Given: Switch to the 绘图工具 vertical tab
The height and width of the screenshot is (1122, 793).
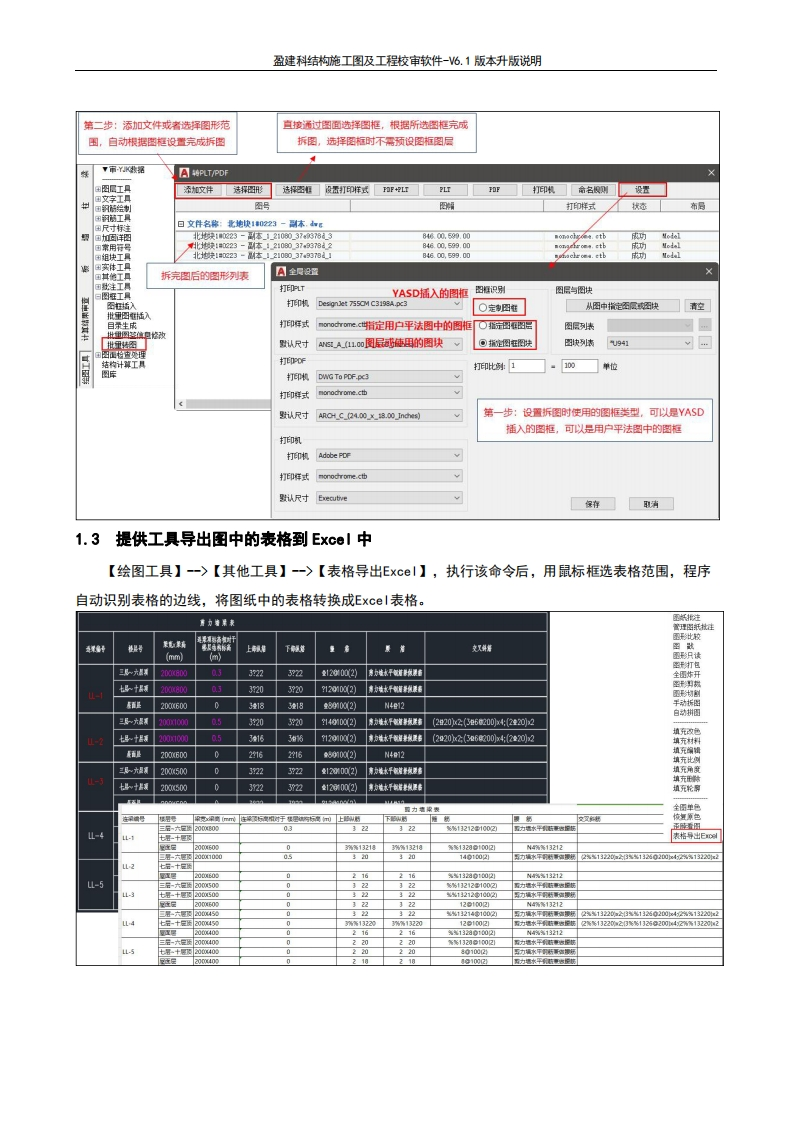Looking at the screenshot, I should [x=85, y=369].
